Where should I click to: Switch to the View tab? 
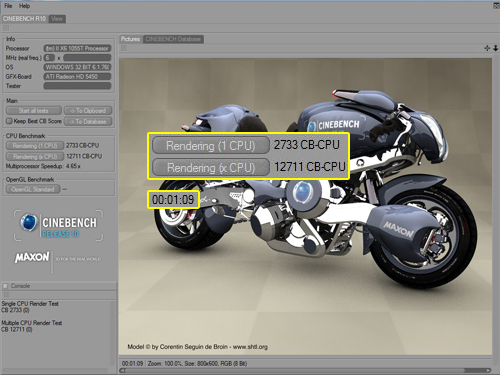pos(57,19)
